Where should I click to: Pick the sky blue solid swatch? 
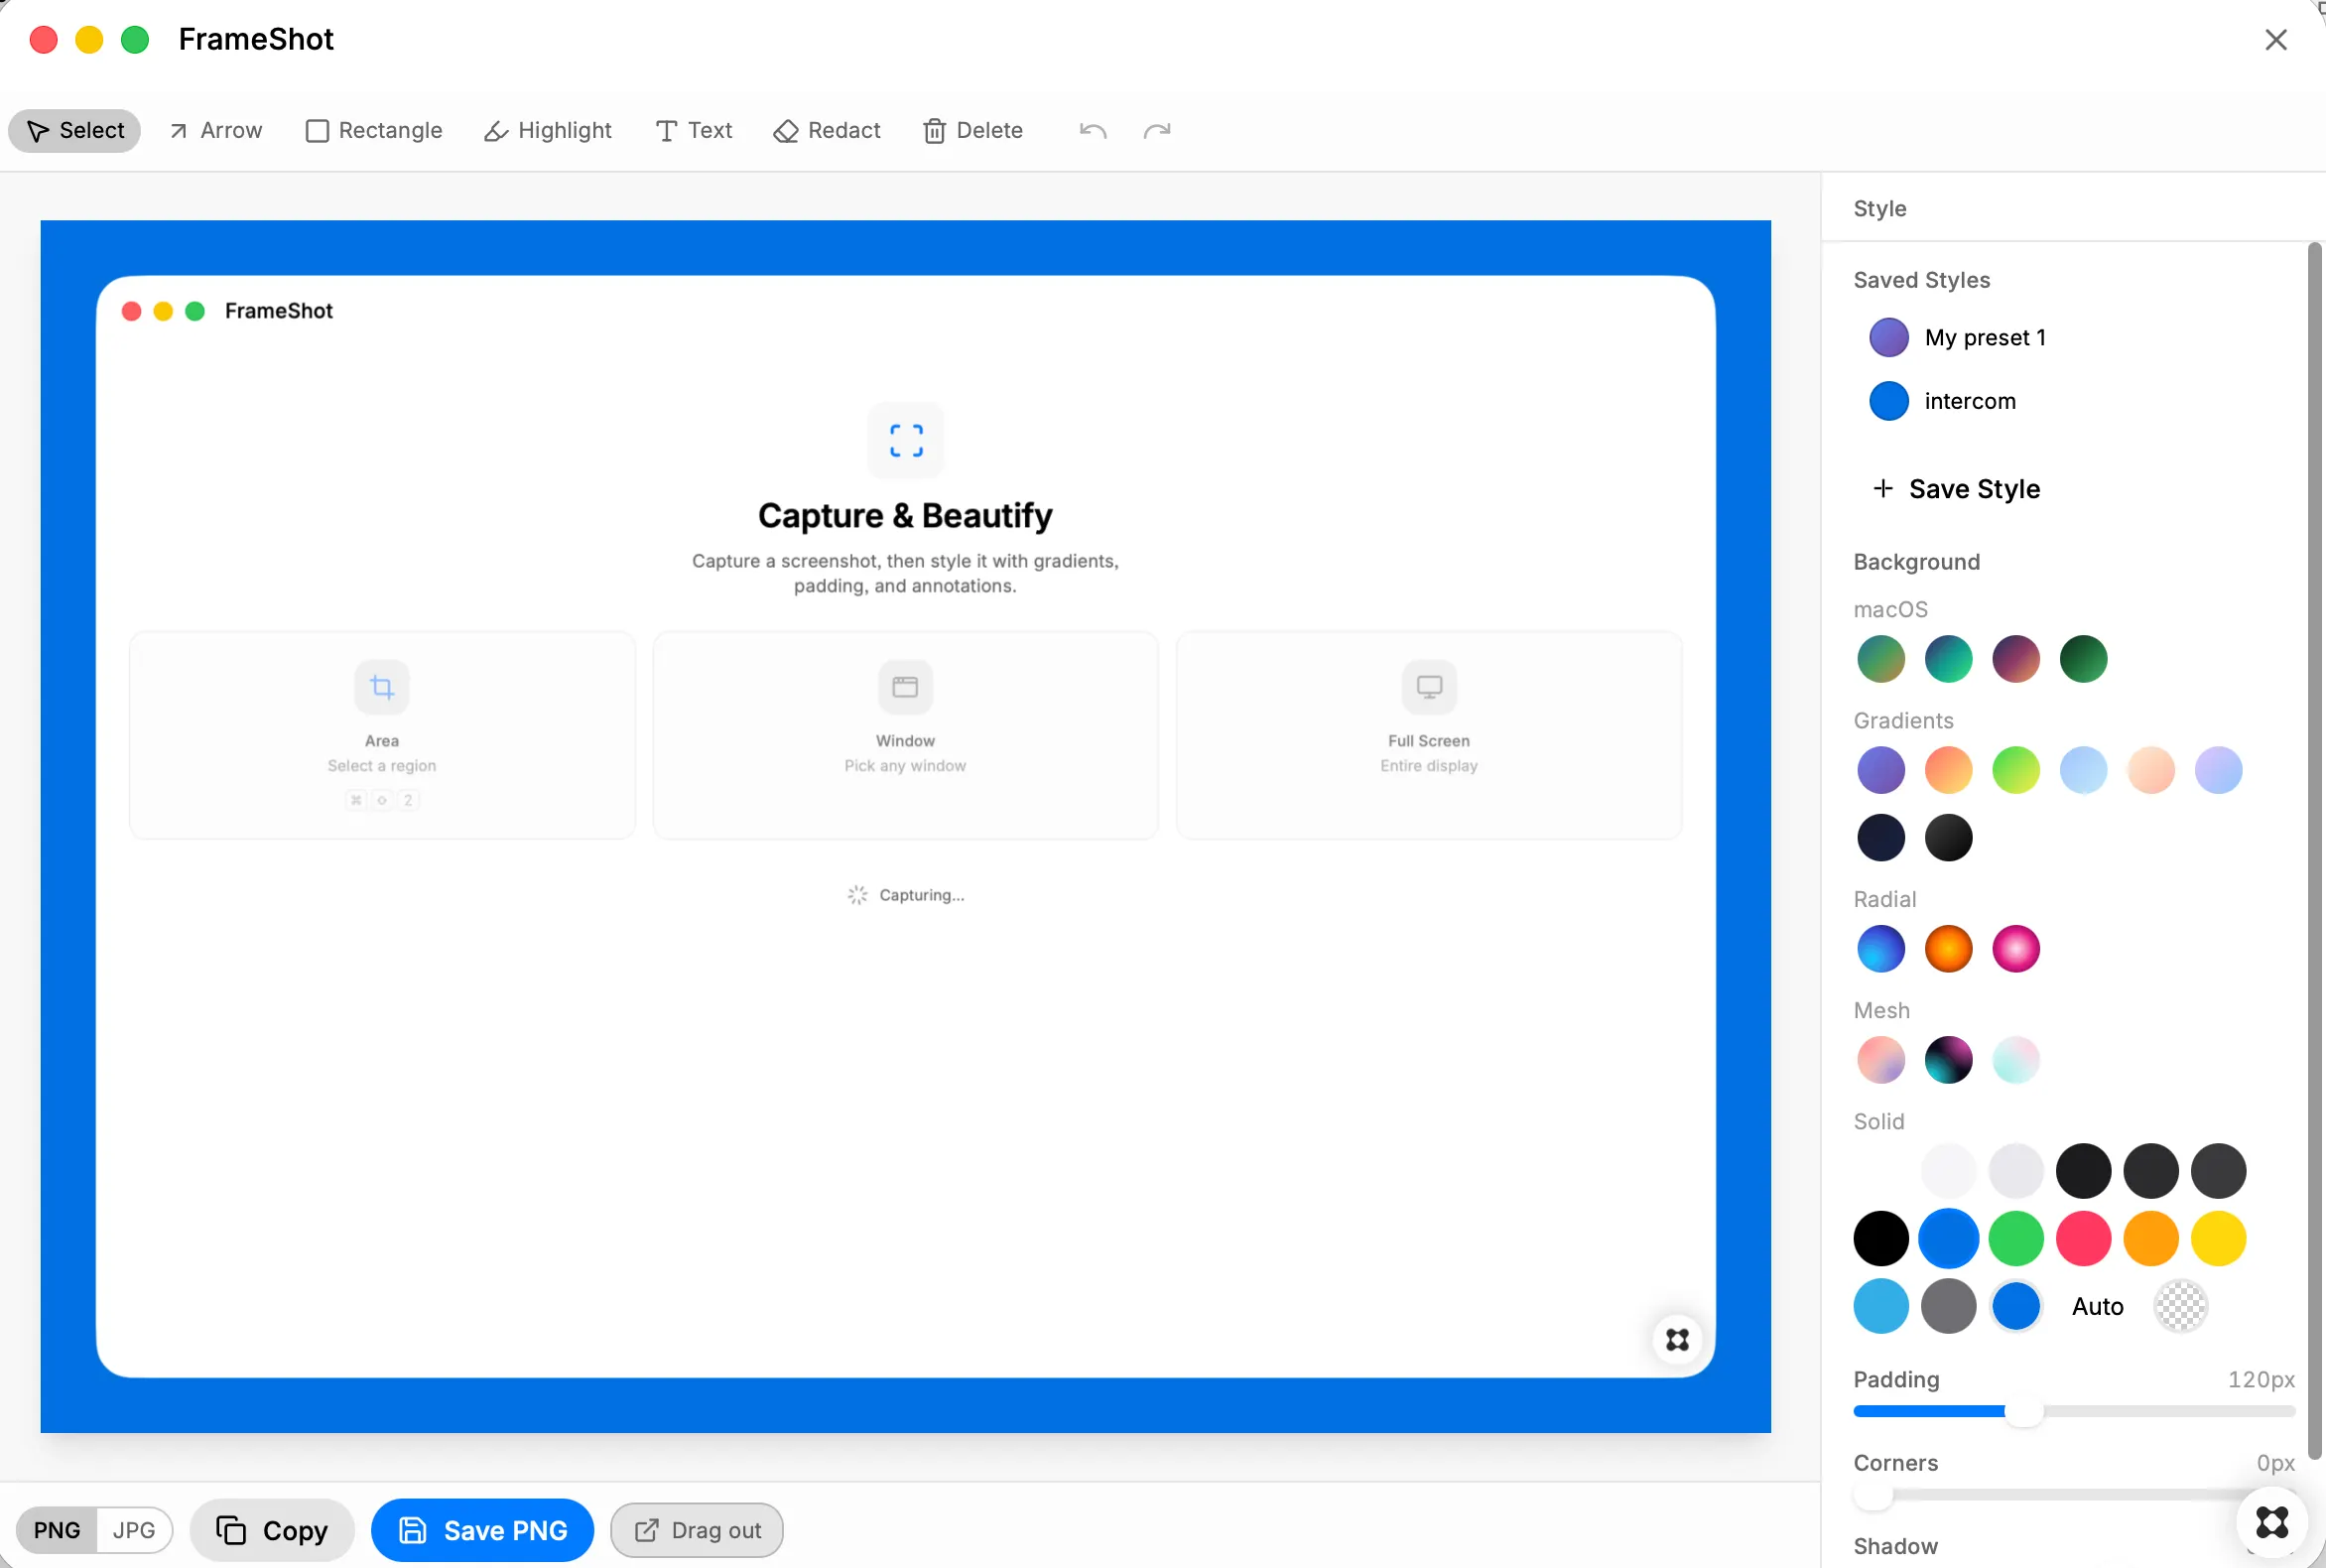pos(1881,1307)
